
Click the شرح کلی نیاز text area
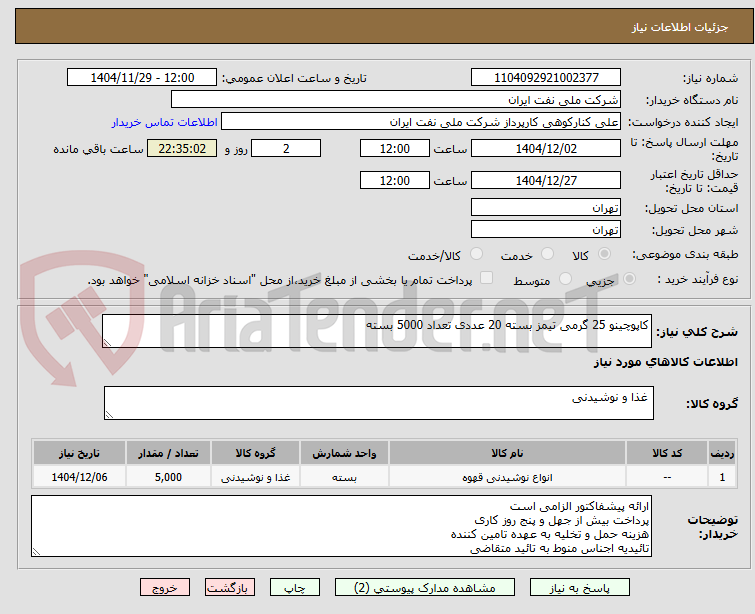377,331
